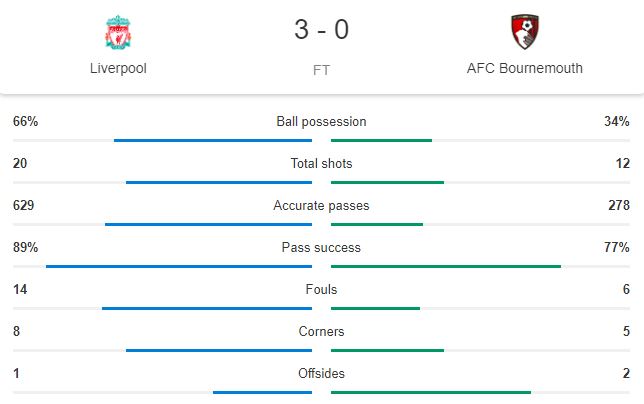
Task: Open the AFC Bournemouth team name link
Action: tap(524, 68)
